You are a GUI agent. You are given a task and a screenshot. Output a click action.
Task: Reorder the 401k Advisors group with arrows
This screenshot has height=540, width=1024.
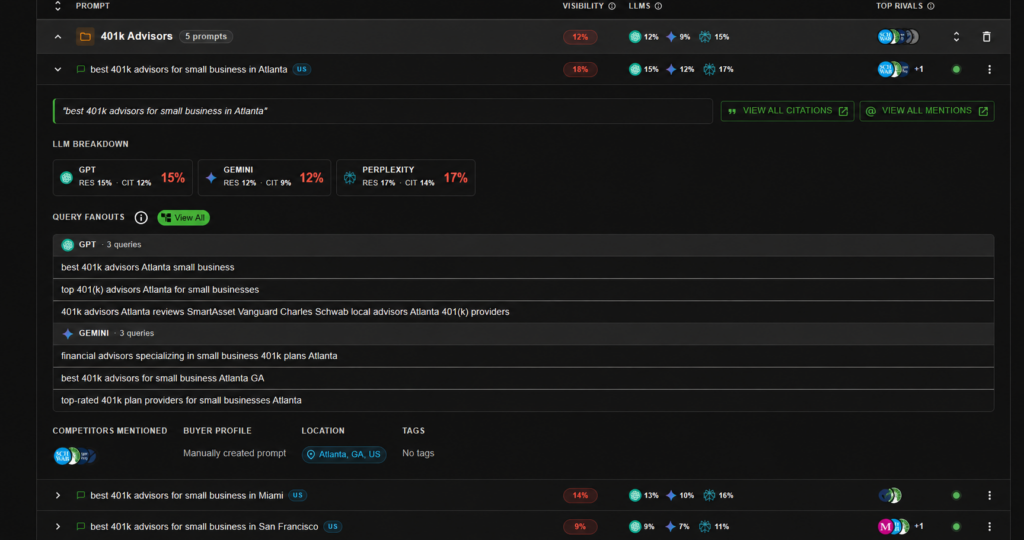tap(956, 37)
